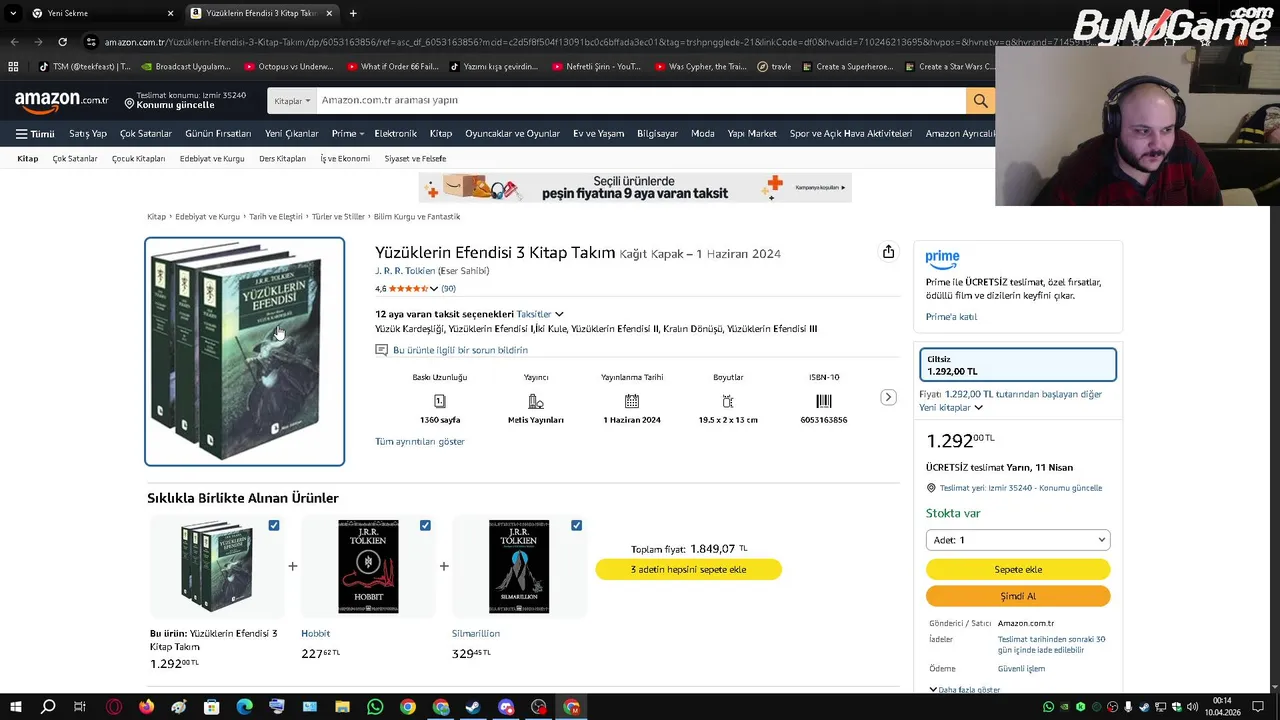This screenshot has height=720, width=1280.
Task: Click the Yayıncı publisher building icon
Action: tap(536, 401)
